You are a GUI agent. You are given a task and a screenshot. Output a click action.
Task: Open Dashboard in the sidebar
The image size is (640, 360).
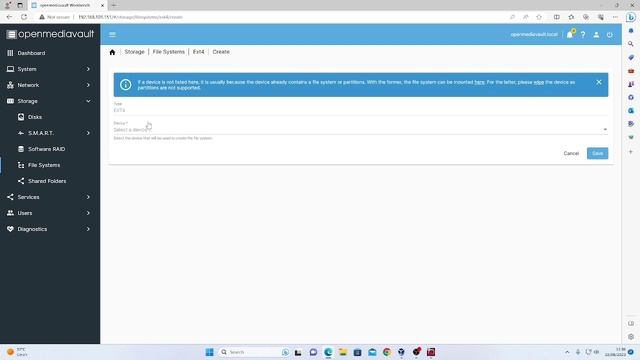pyautogui.click(x=50, y=53)
